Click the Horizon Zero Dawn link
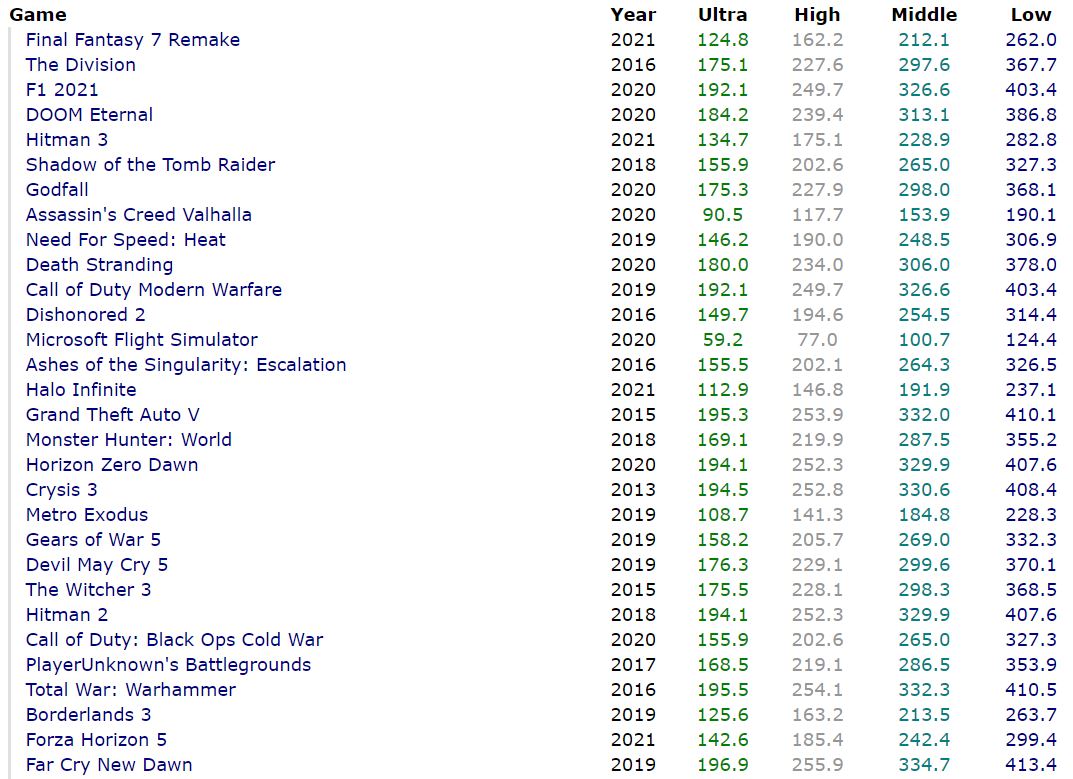The image size is (1073, 779). pos(112,465)
